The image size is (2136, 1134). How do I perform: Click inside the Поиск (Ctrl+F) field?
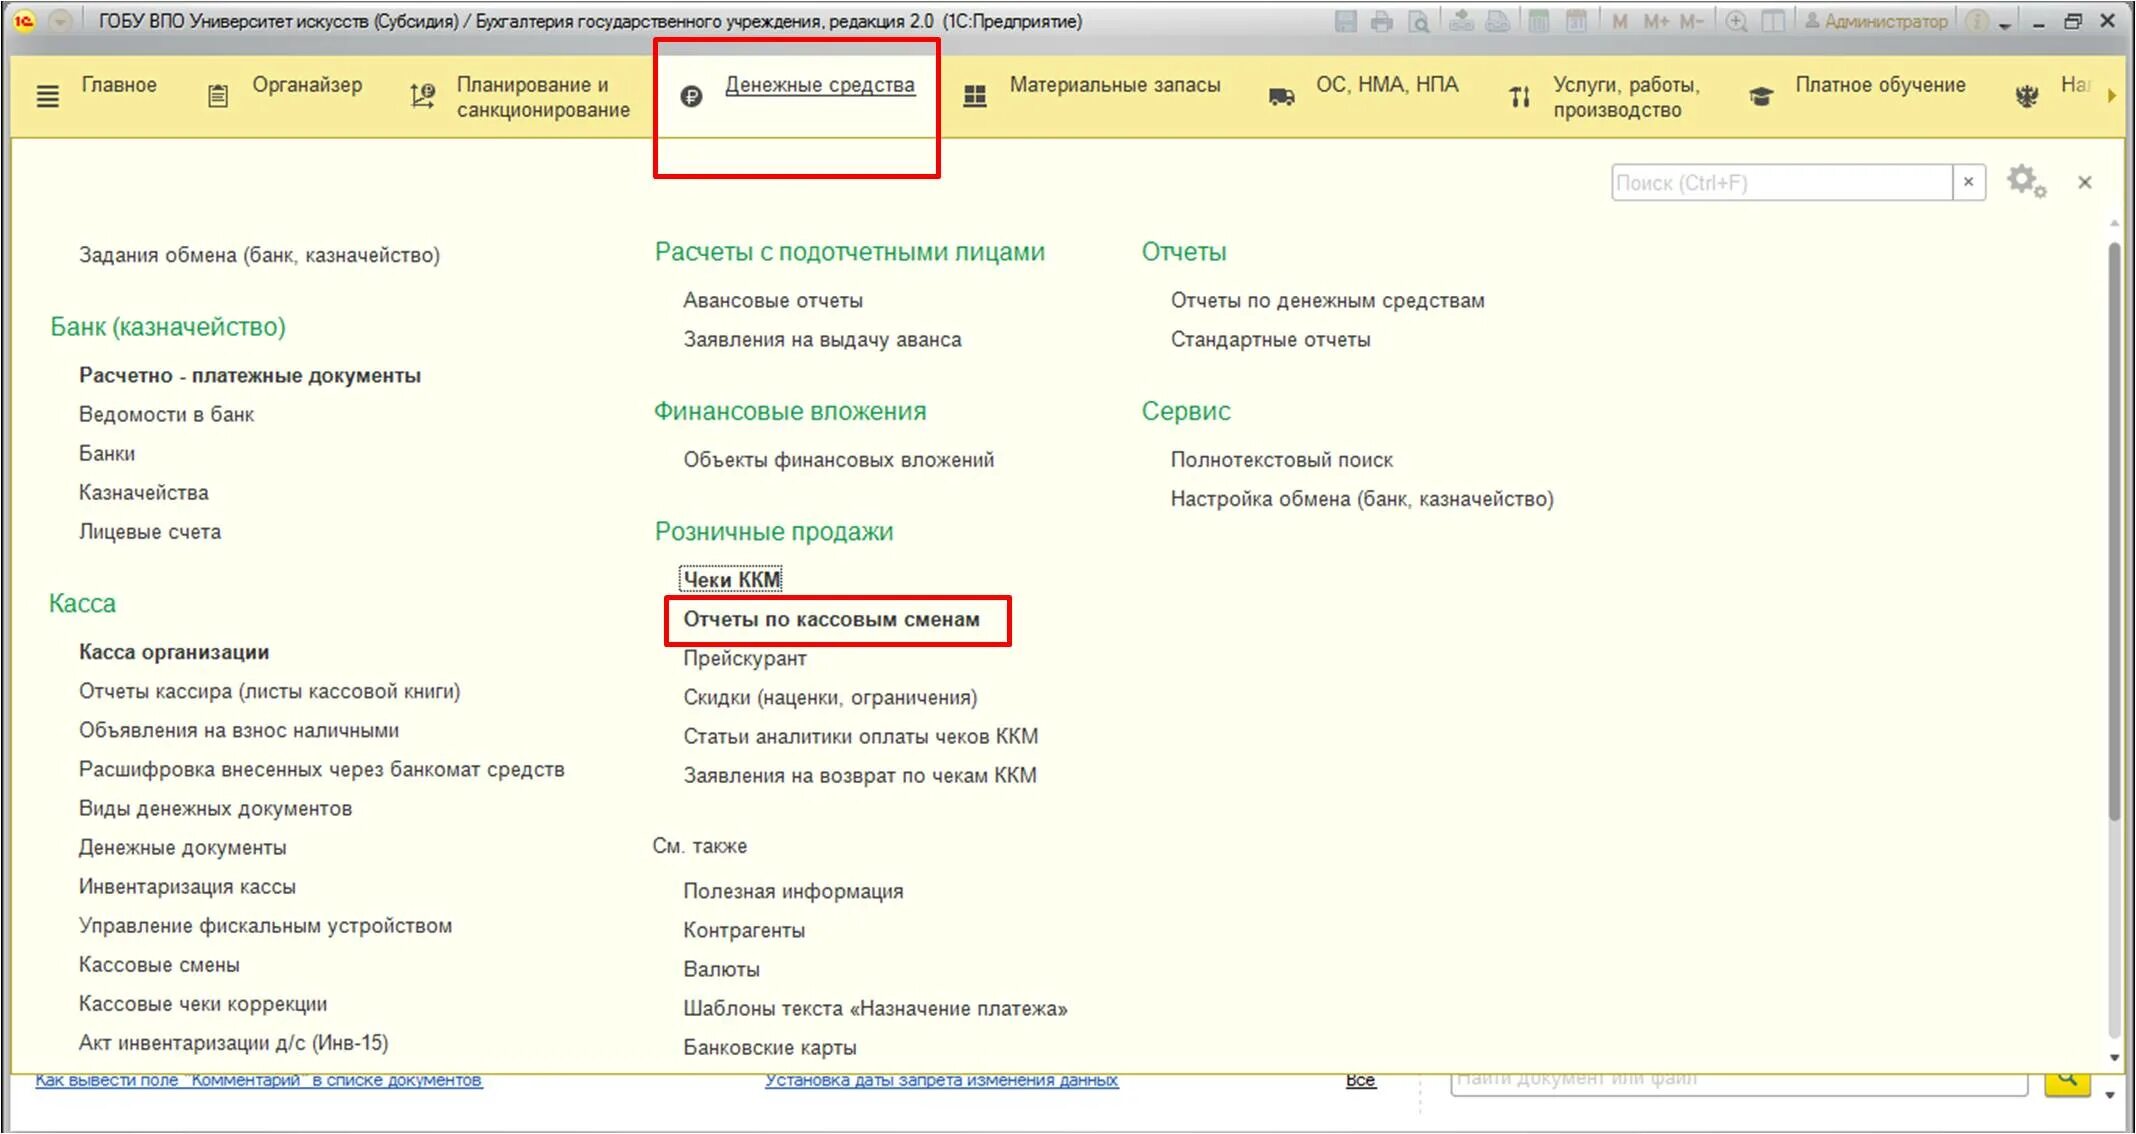click(1780, 183)
